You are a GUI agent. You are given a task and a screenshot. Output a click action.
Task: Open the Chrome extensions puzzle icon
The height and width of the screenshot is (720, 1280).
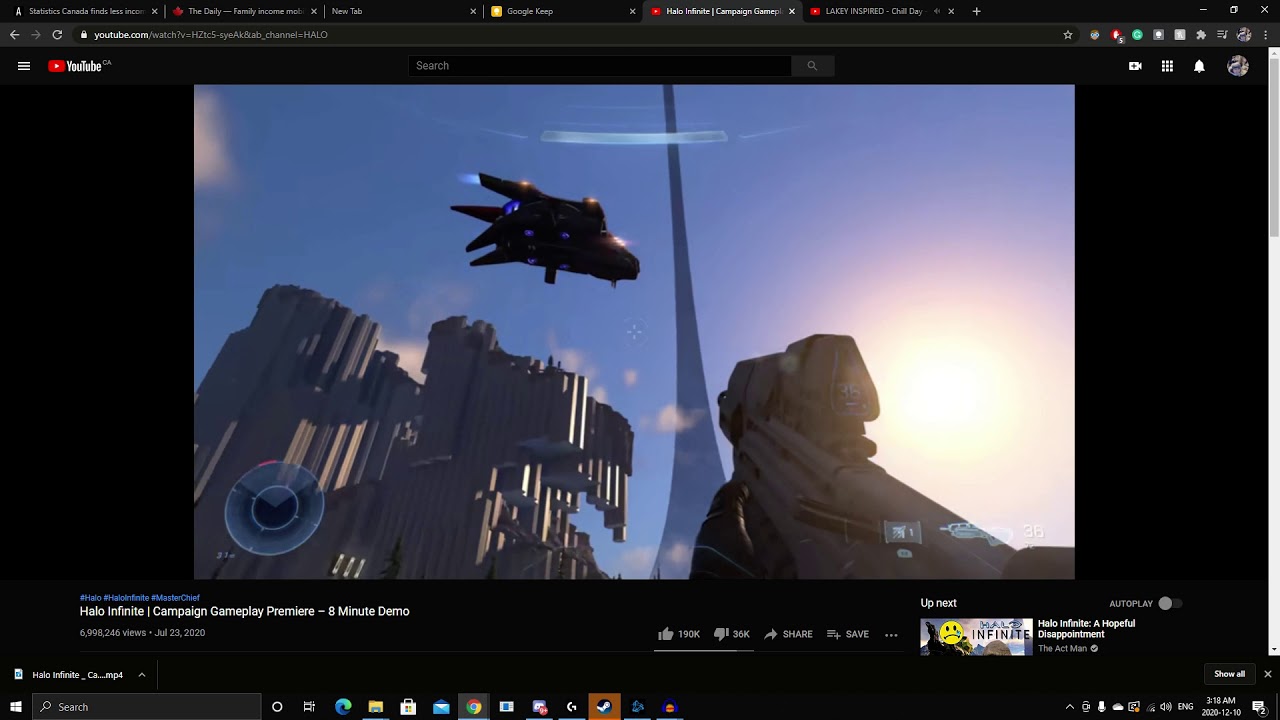click(x=1201, y=34)
